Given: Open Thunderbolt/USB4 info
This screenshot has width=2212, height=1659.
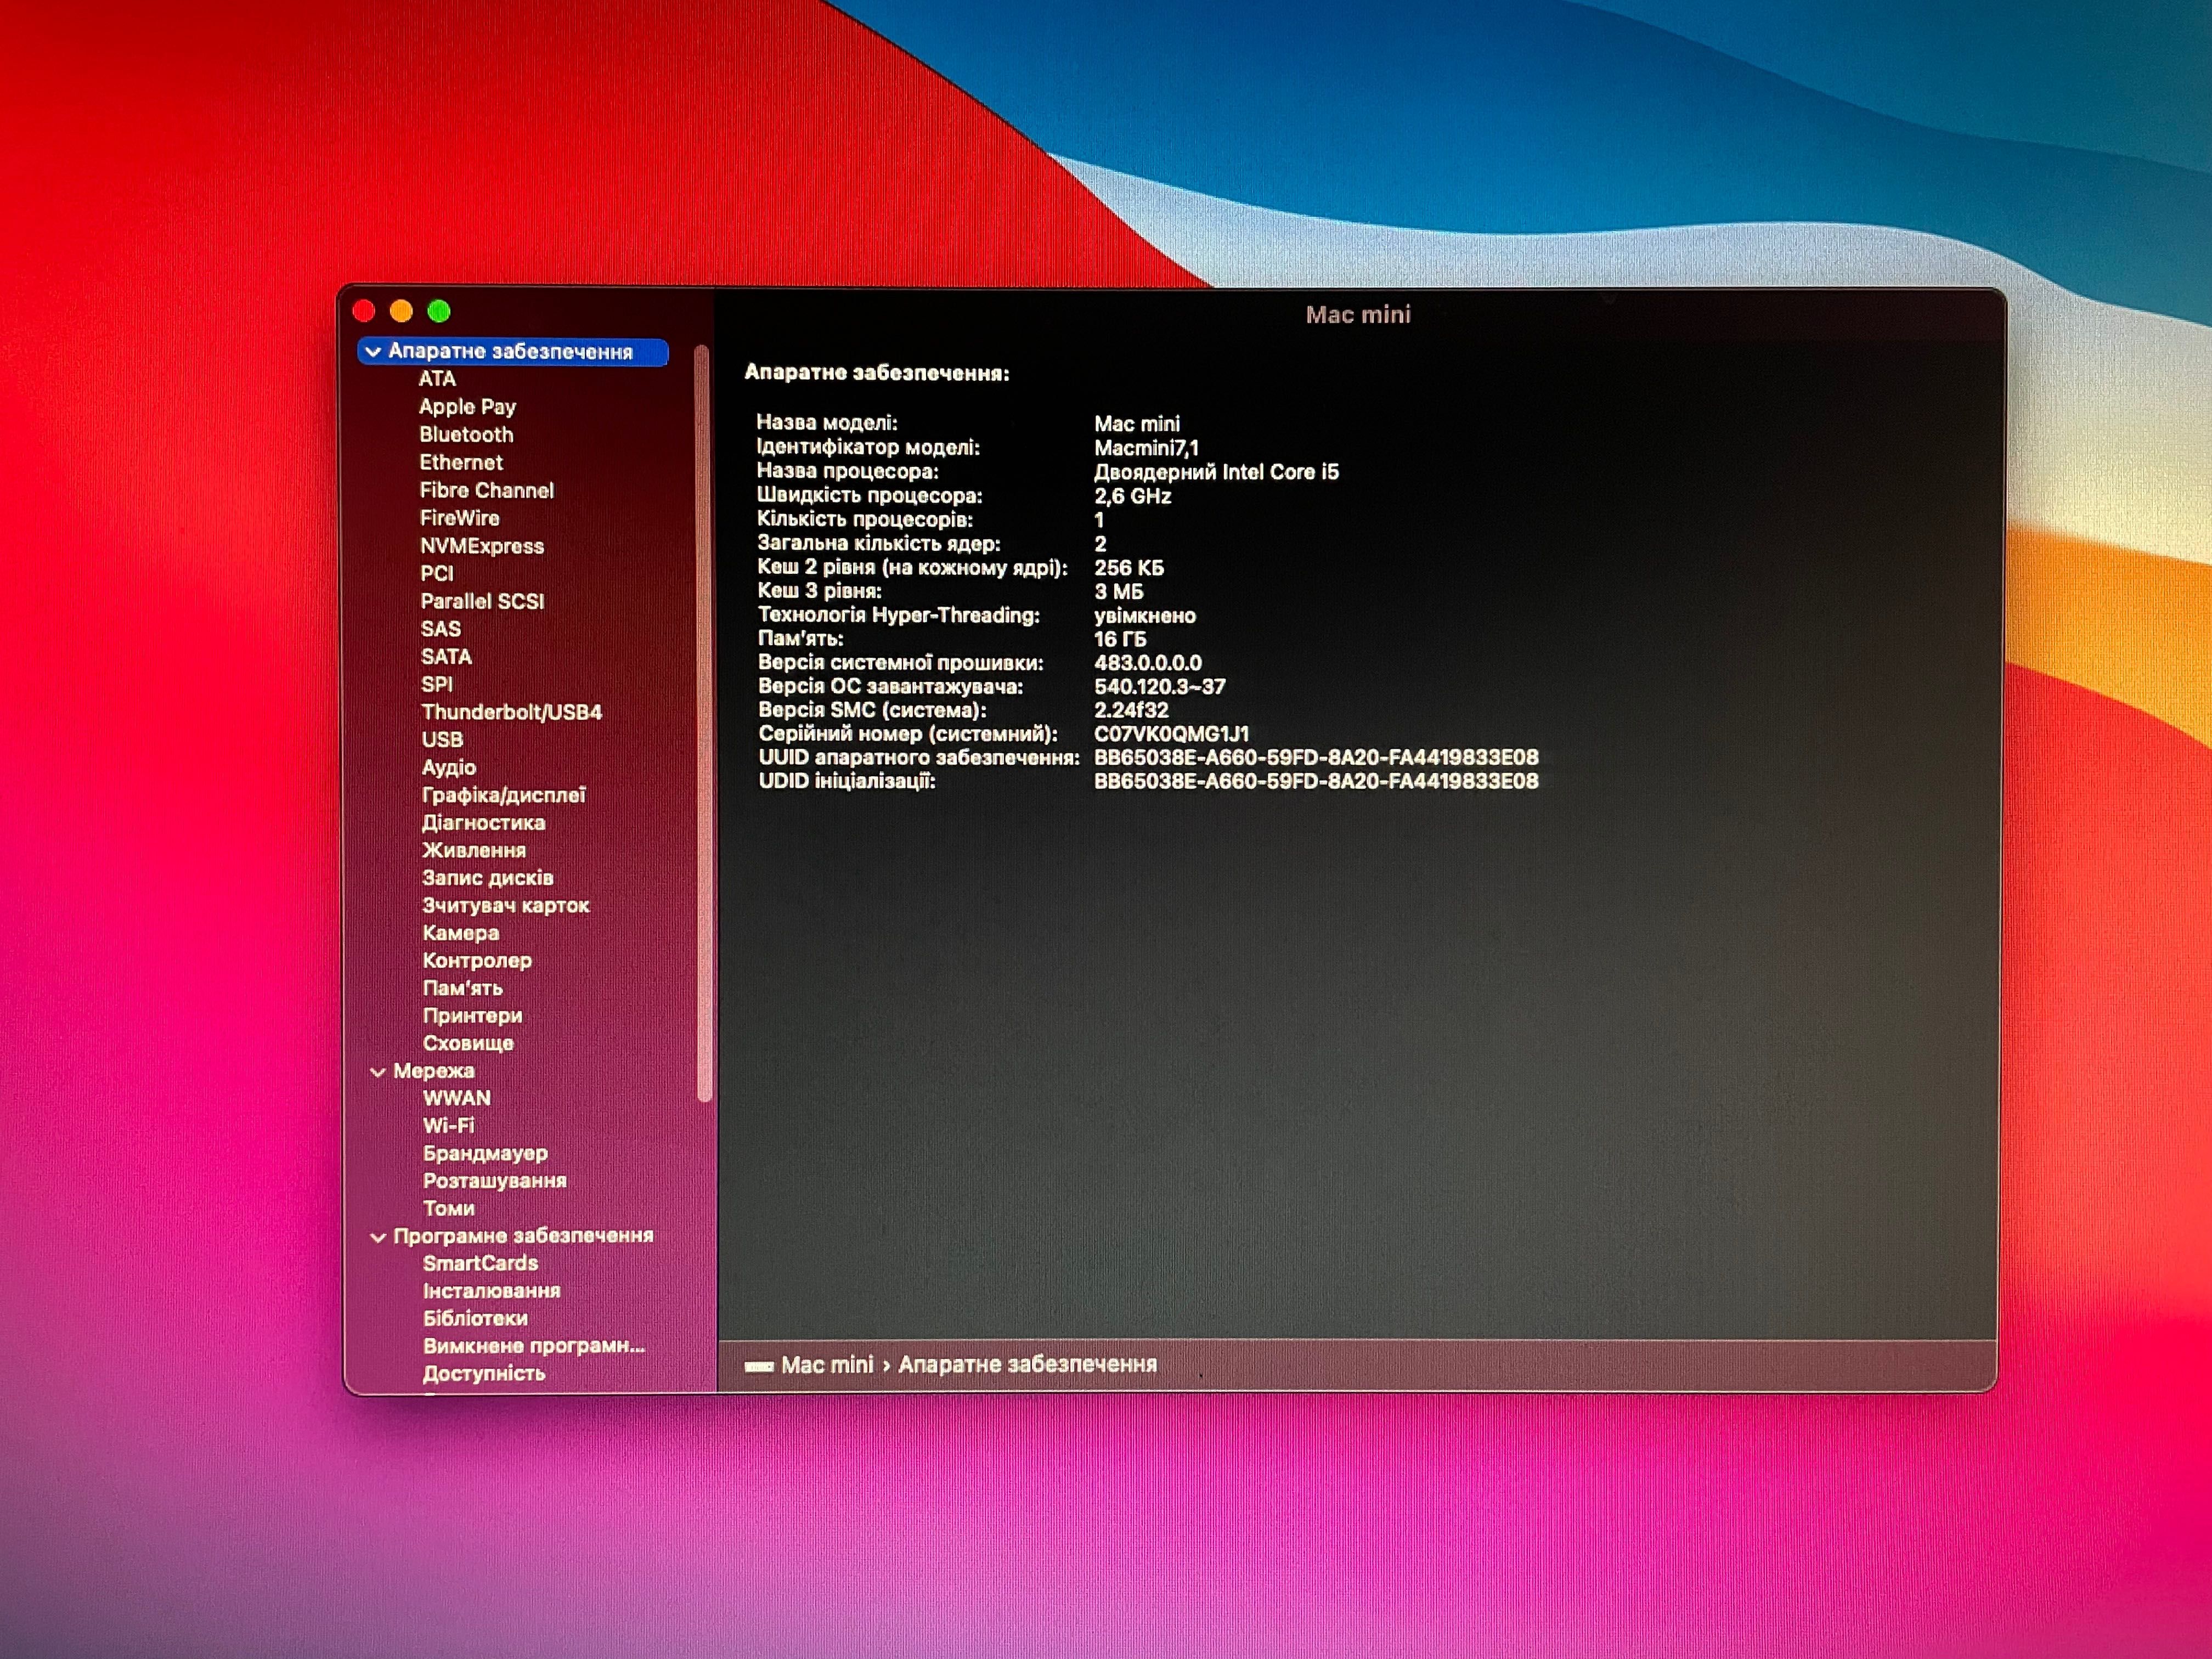Looking at the screenshot, I should [x=511, y=712].
